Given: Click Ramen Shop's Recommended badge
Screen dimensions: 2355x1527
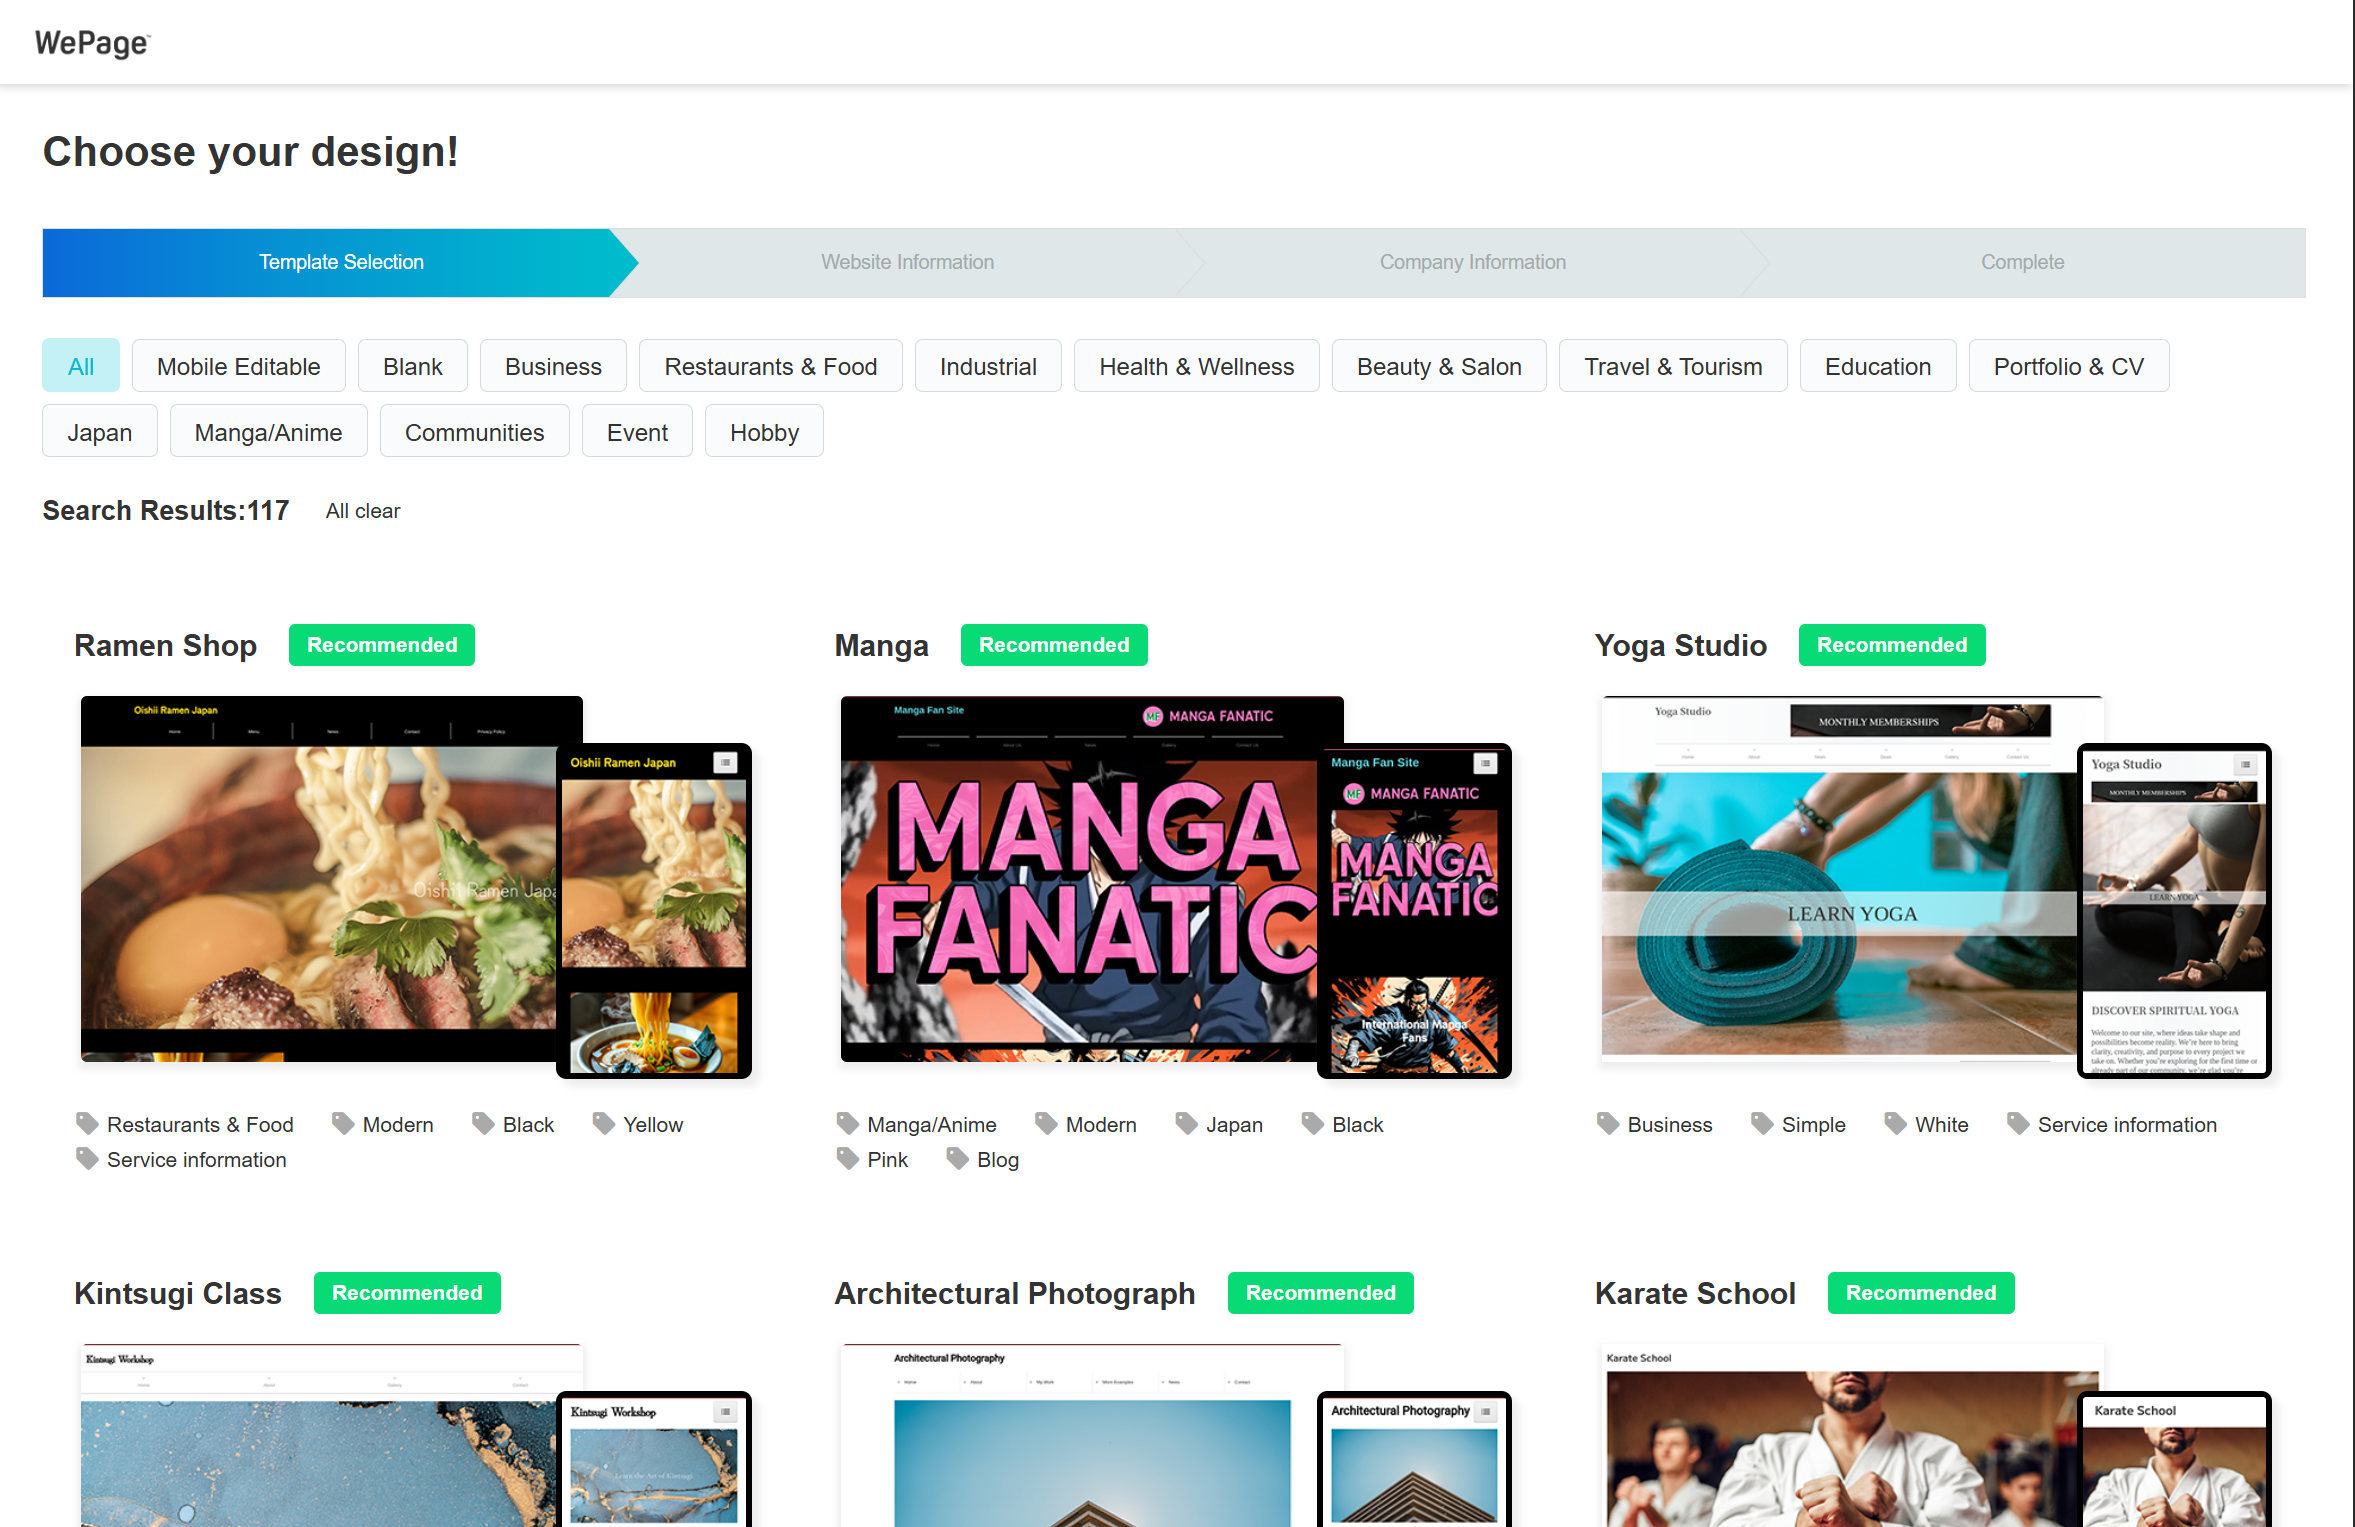Looking at the screenshot, I should [x=382, y=645].
